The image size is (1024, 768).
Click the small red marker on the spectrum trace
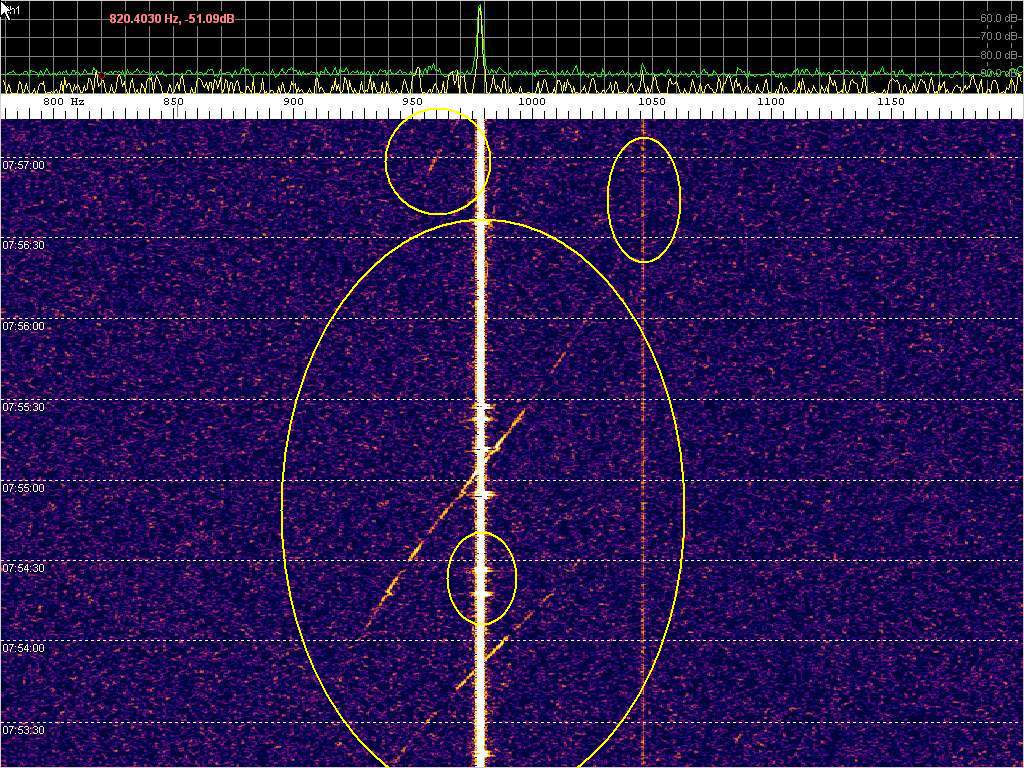[101, 75]
